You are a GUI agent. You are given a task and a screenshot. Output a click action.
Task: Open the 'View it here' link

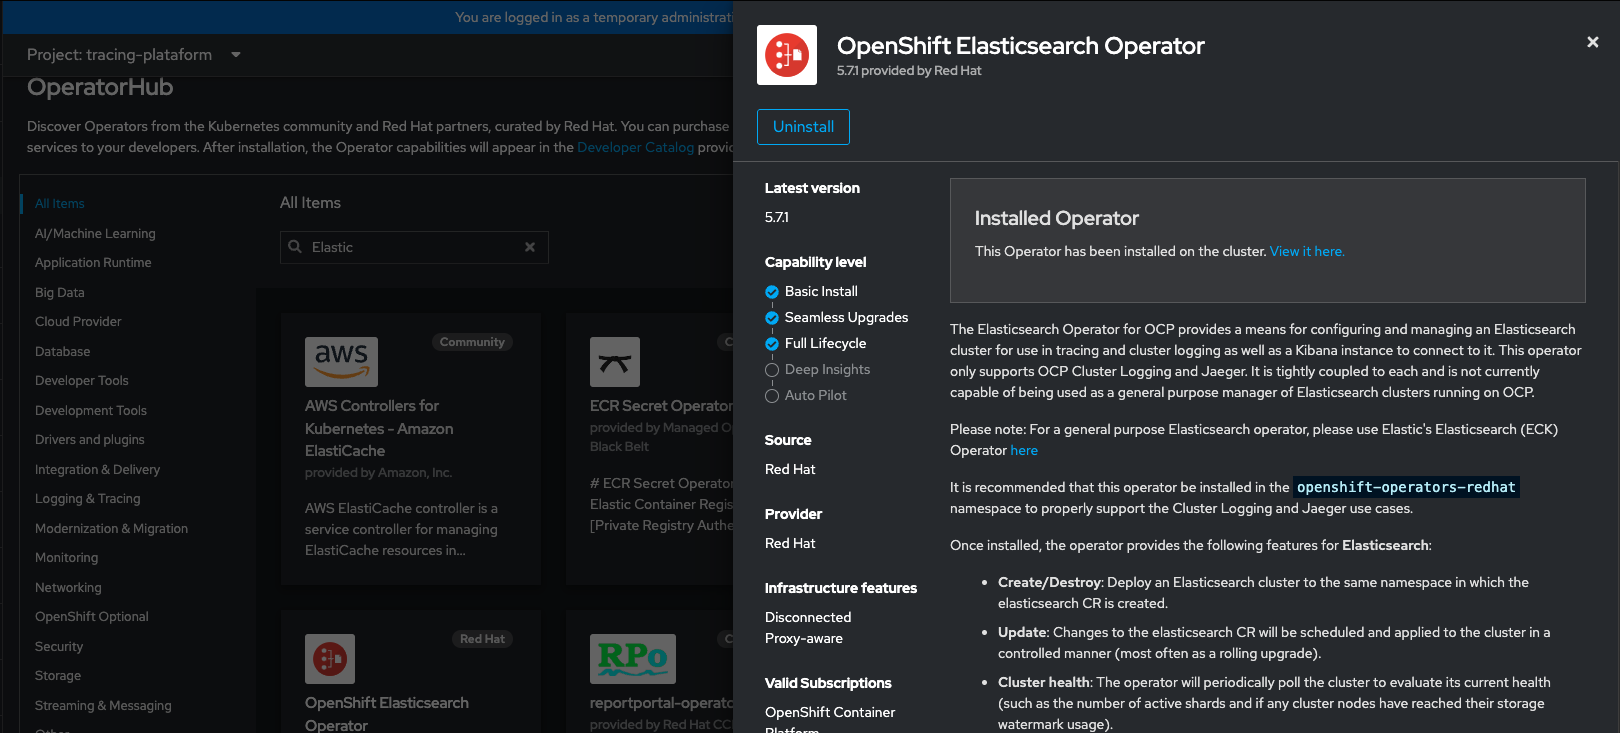click(1307, 251)
